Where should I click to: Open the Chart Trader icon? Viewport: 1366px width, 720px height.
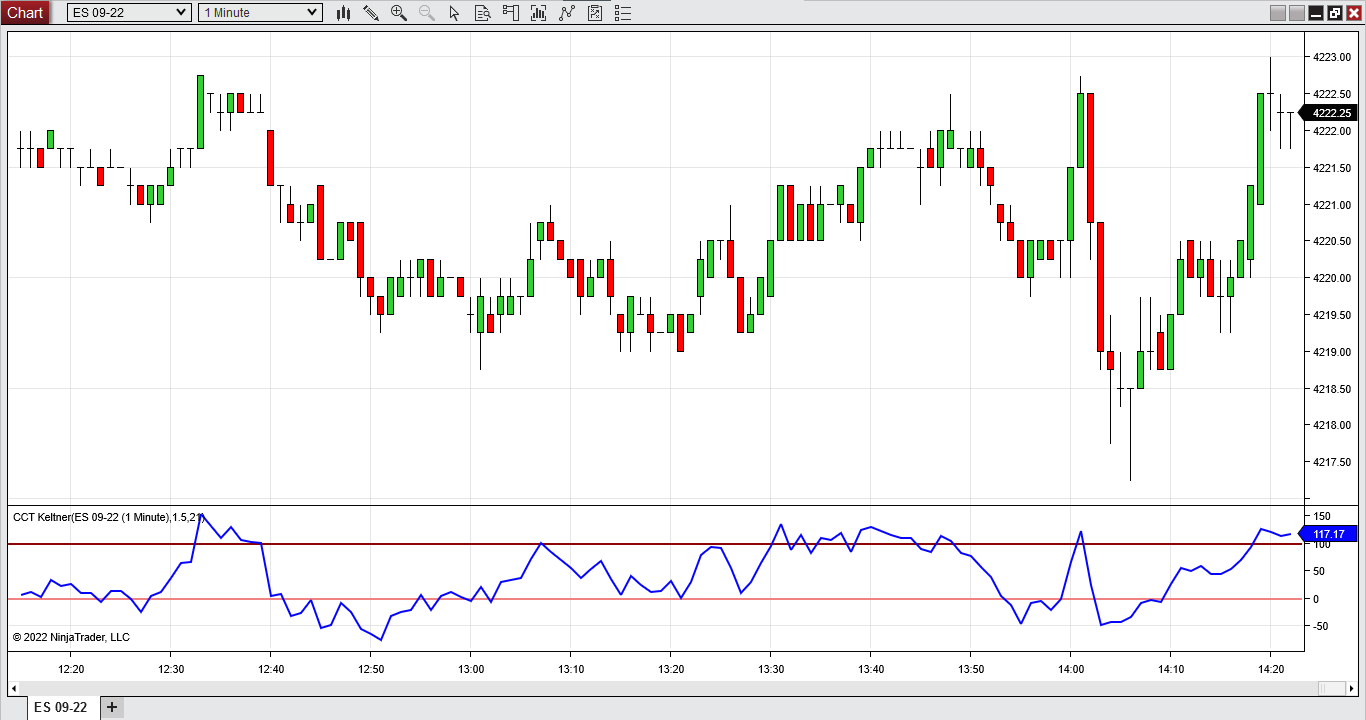[x=511, y=13]
